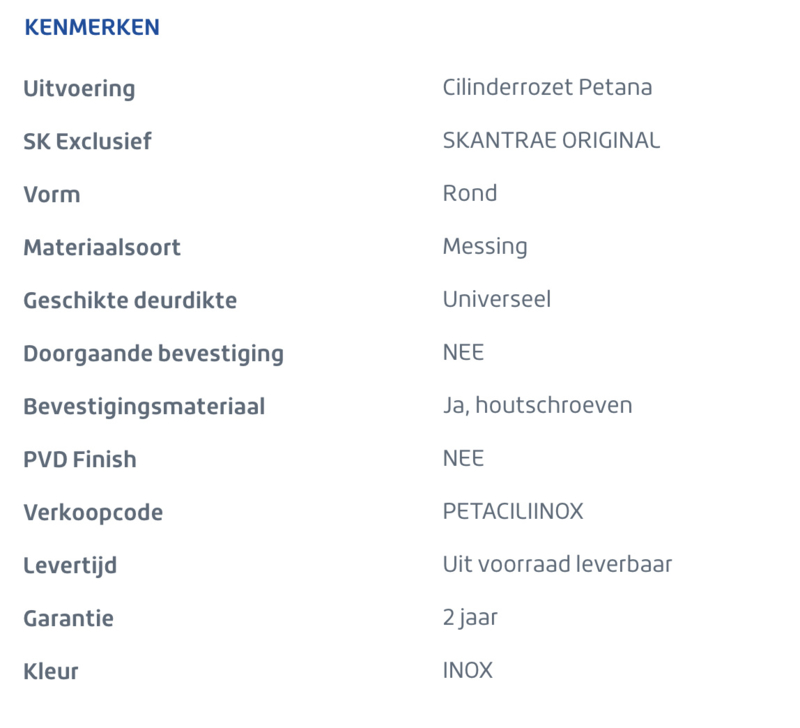
Task: Click Uit voorraad leverbaar text
Action: tap(557, 565)
